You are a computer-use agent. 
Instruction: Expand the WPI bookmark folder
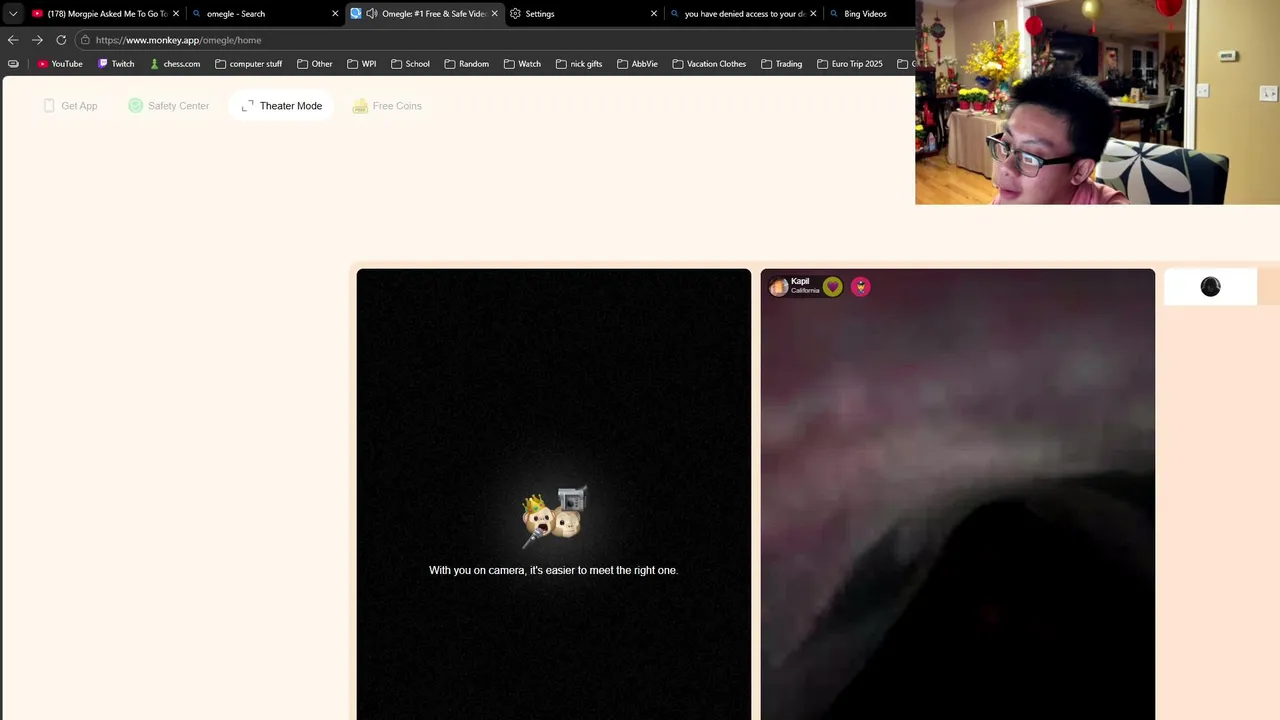[x=362, y=64]
